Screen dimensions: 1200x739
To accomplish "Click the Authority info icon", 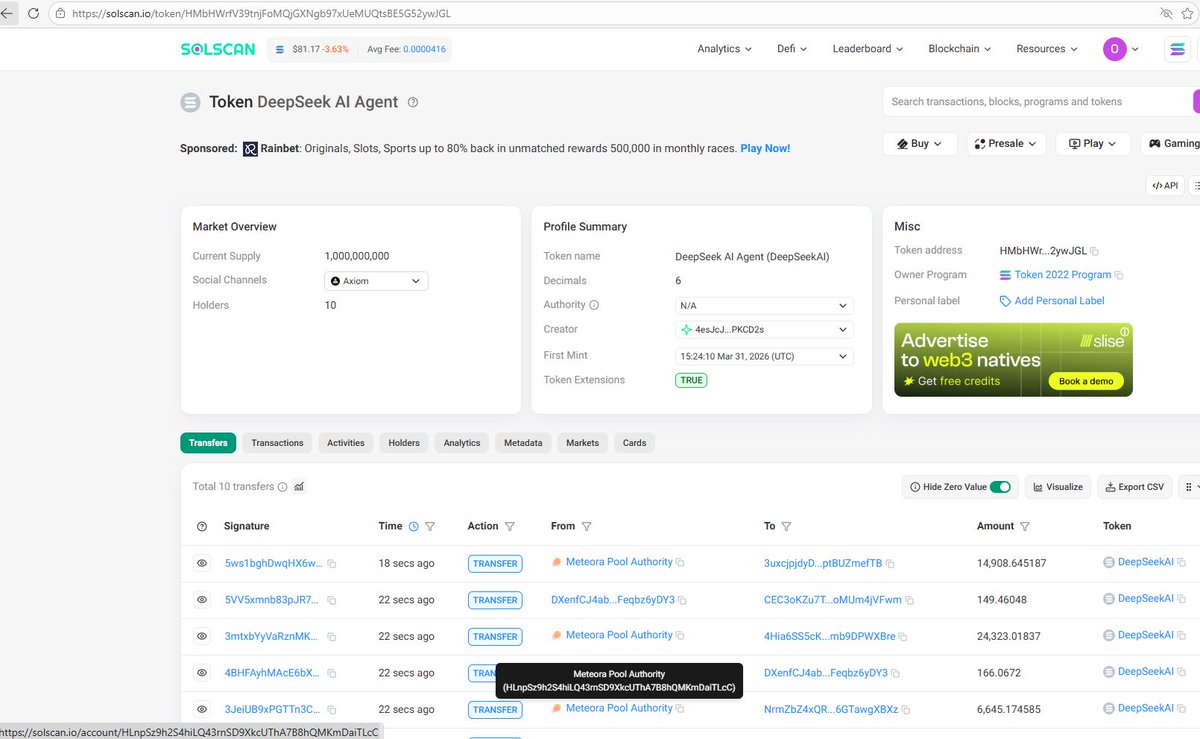I will pyautogui.click(x=594, y=305).
